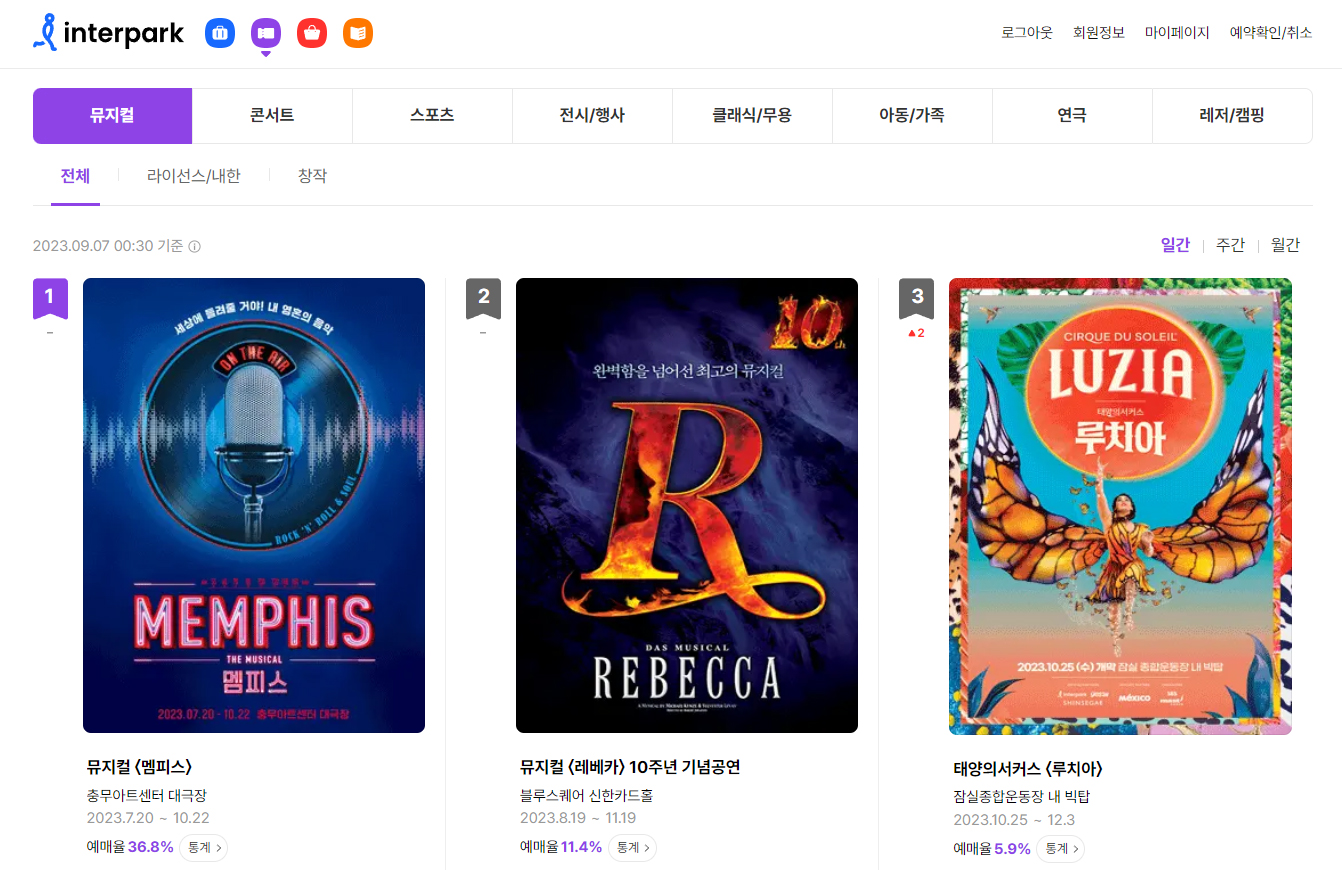Click the red ▲2 rank change indicator

click(x=916, y=333)
